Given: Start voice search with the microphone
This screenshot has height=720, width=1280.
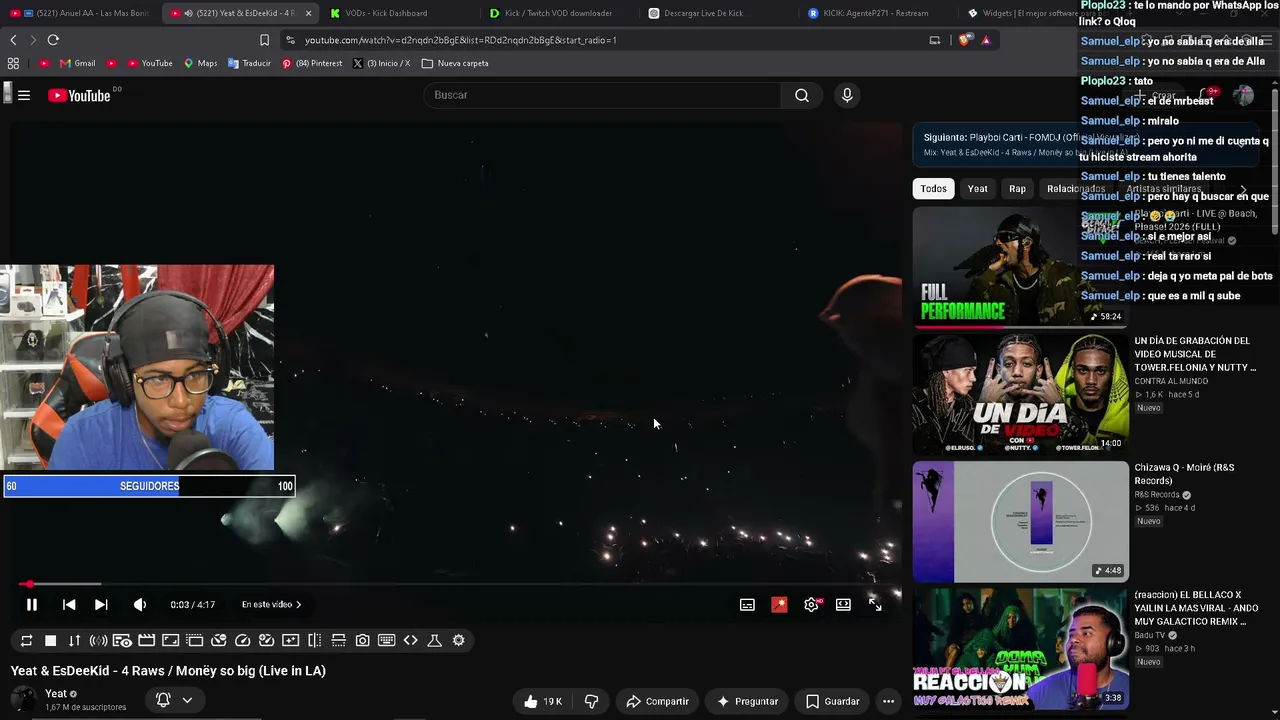Looking at the screenshot, I should [847, 95].
